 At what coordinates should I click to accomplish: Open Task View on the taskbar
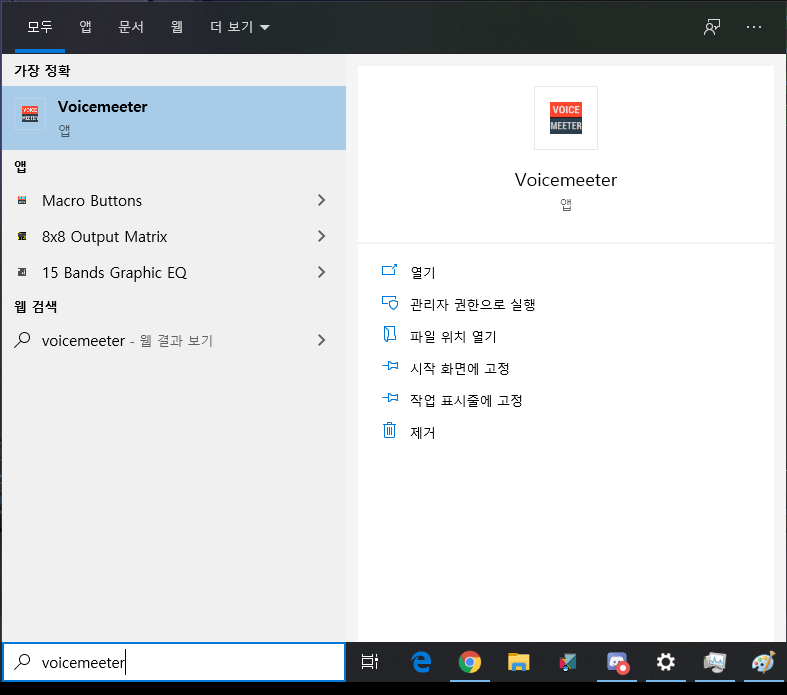[370, 662]
